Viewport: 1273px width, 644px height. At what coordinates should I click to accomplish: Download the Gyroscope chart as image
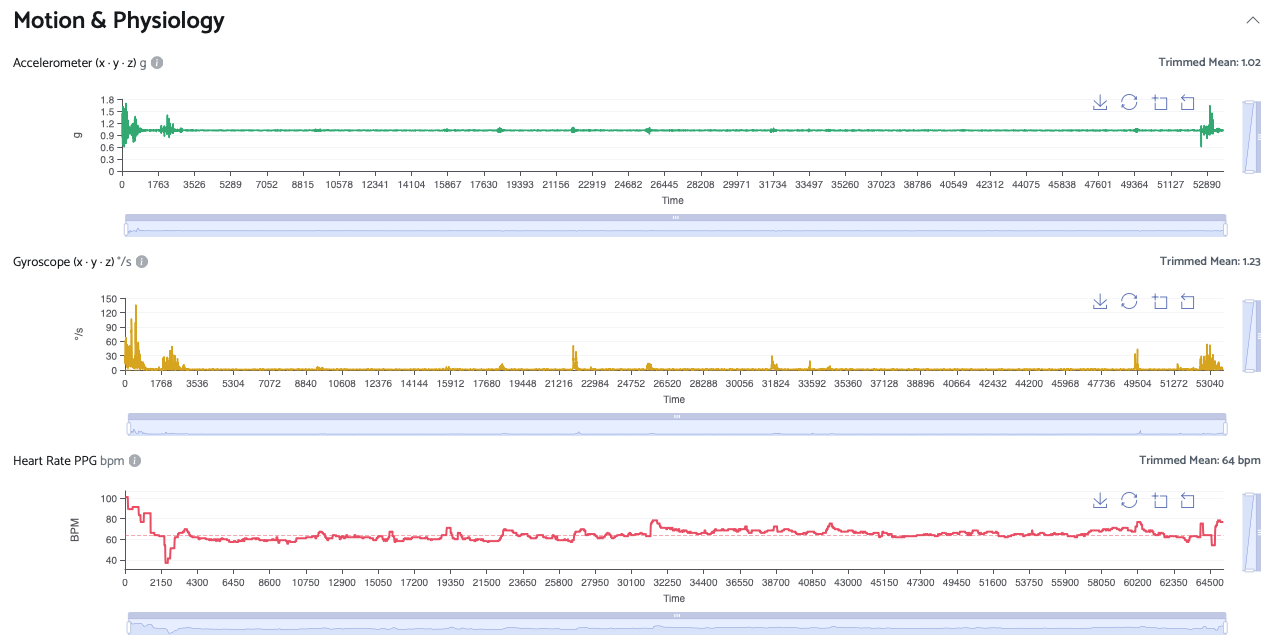1100,301
